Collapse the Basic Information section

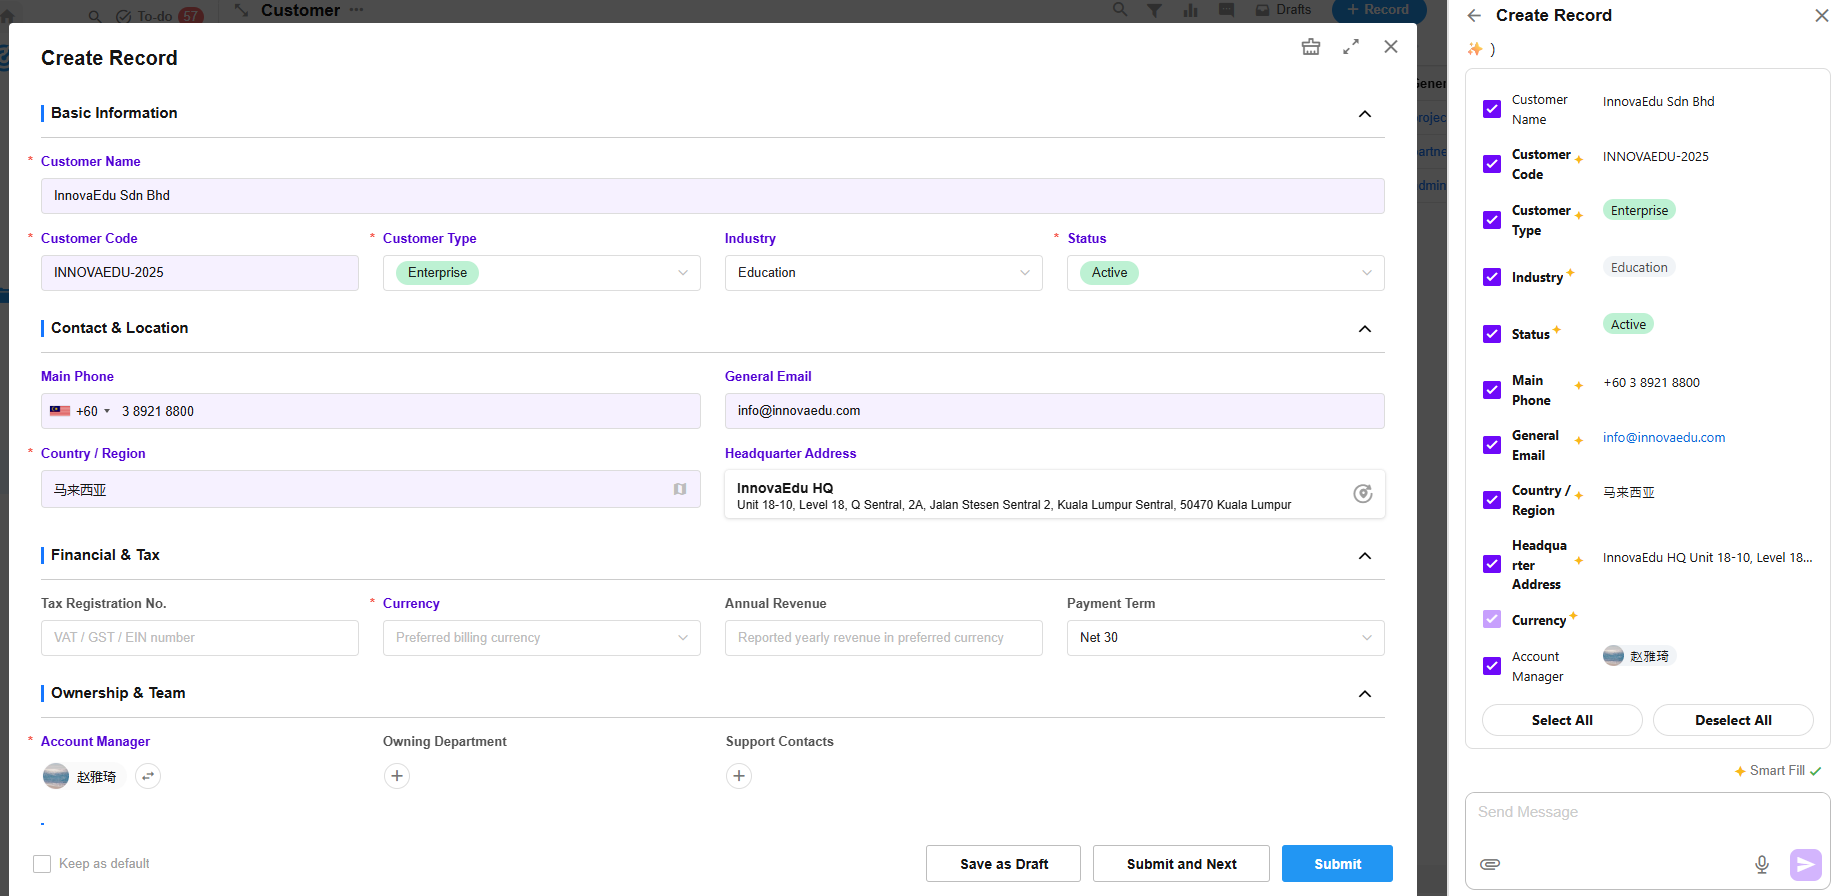click(1364, 114)
